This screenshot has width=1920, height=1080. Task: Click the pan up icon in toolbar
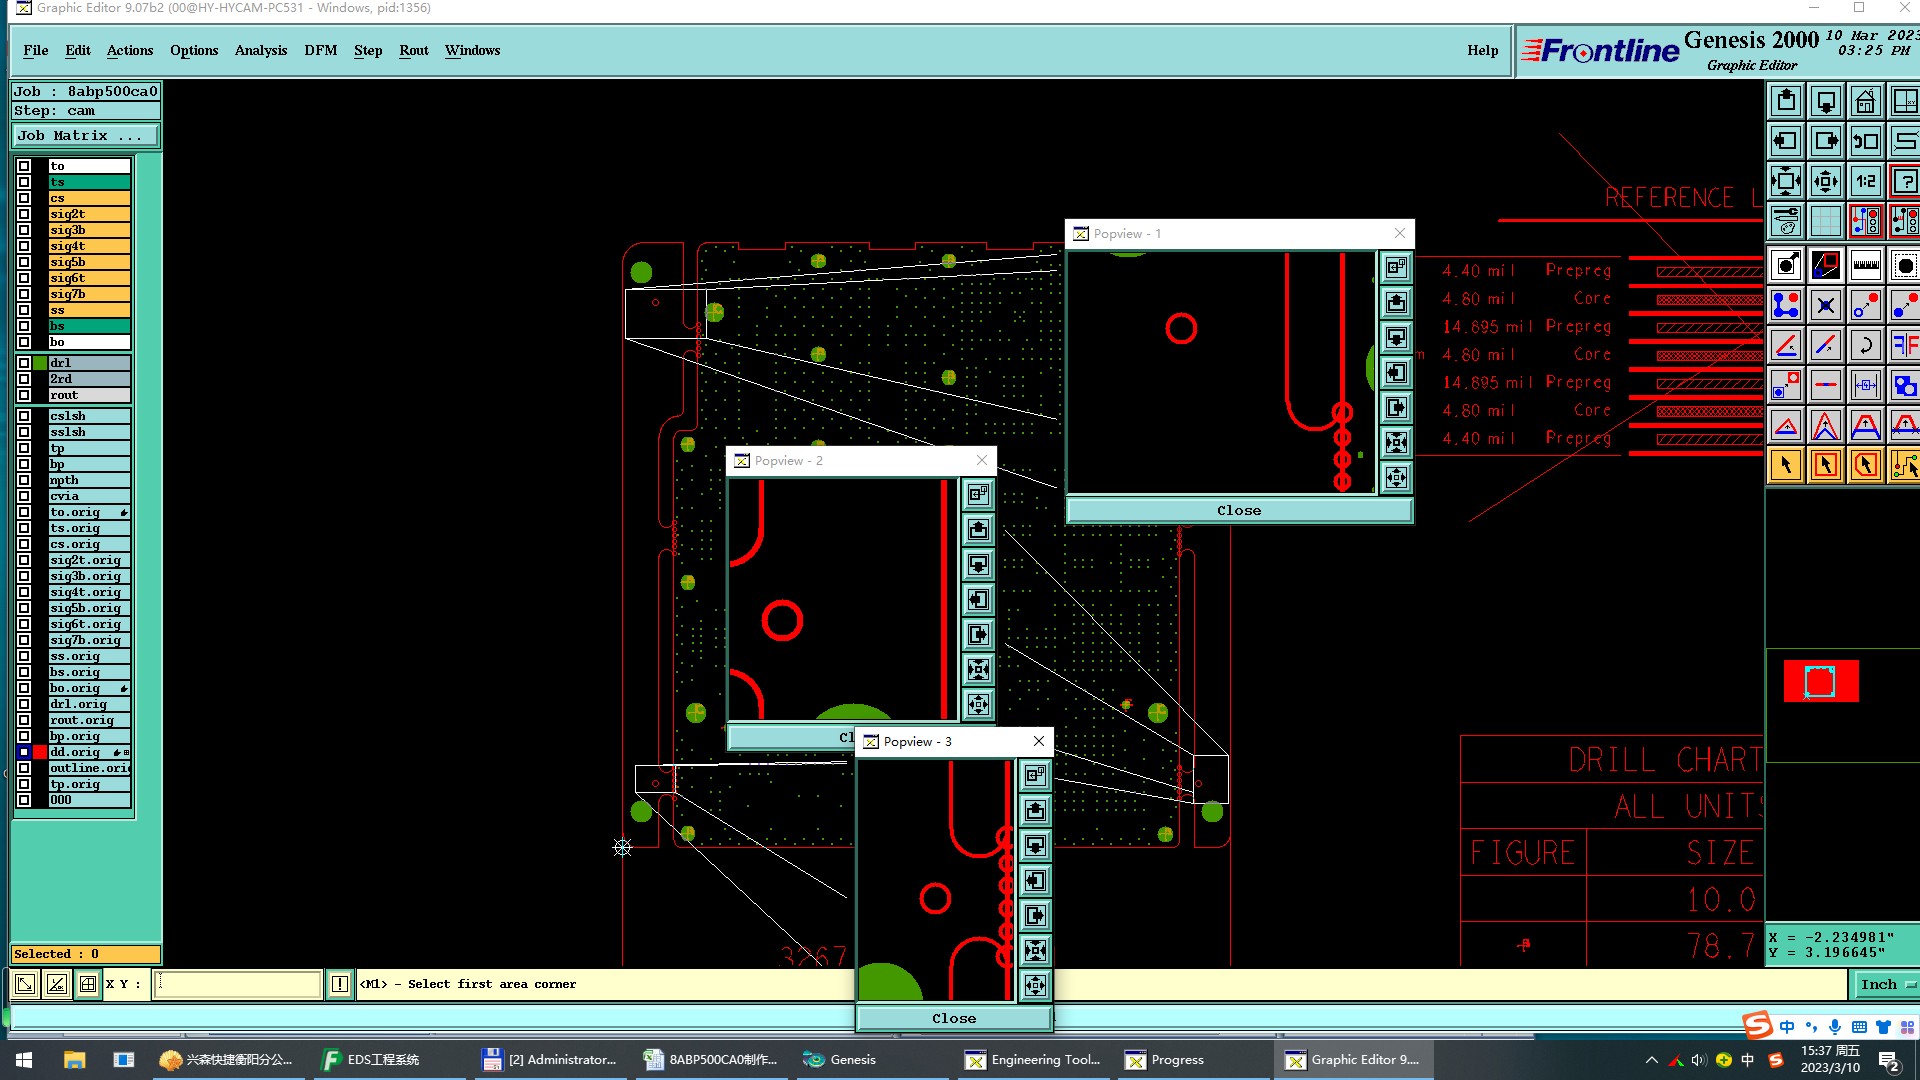[1786, 102]
